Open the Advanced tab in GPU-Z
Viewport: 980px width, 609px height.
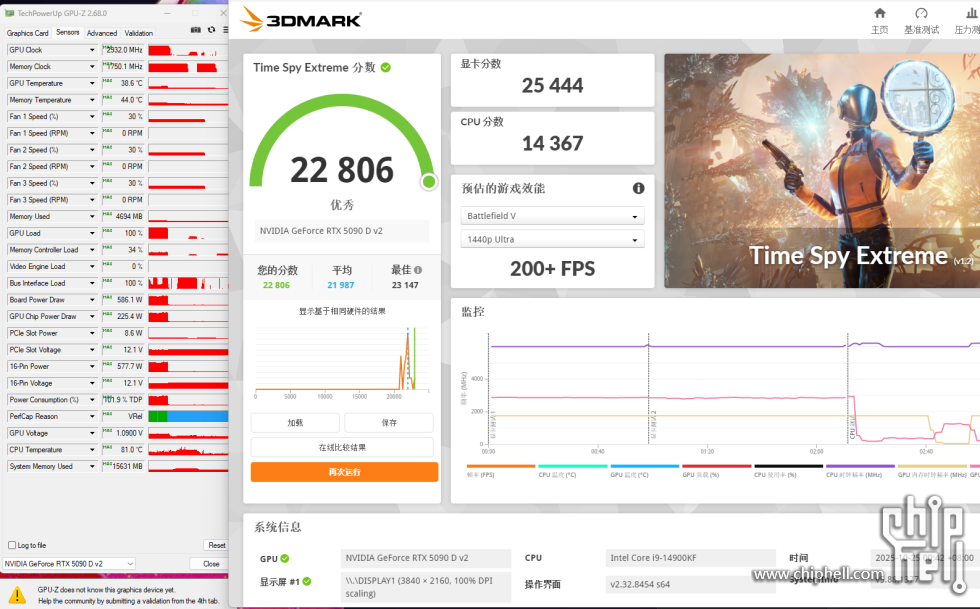[x=102, y=33]
